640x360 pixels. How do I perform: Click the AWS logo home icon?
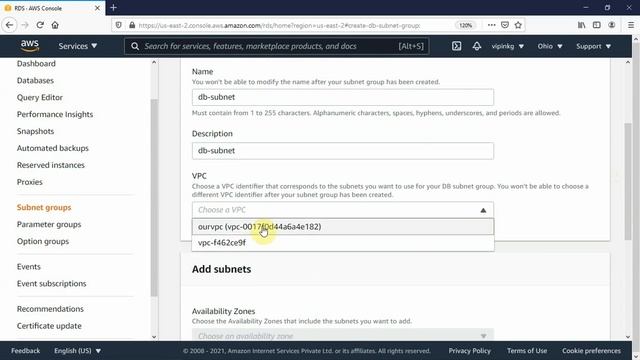click(30, 46)
